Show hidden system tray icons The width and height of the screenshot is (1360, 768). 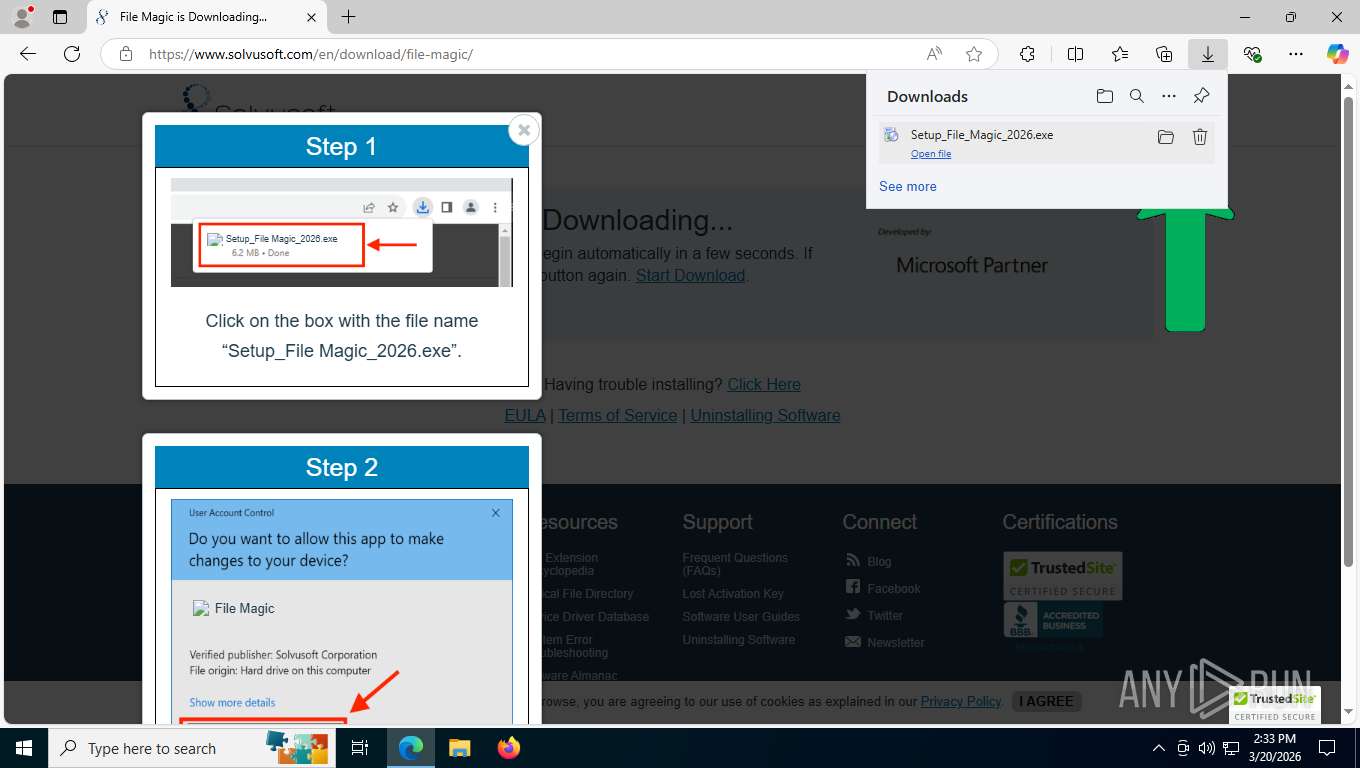click(1159, 748)
